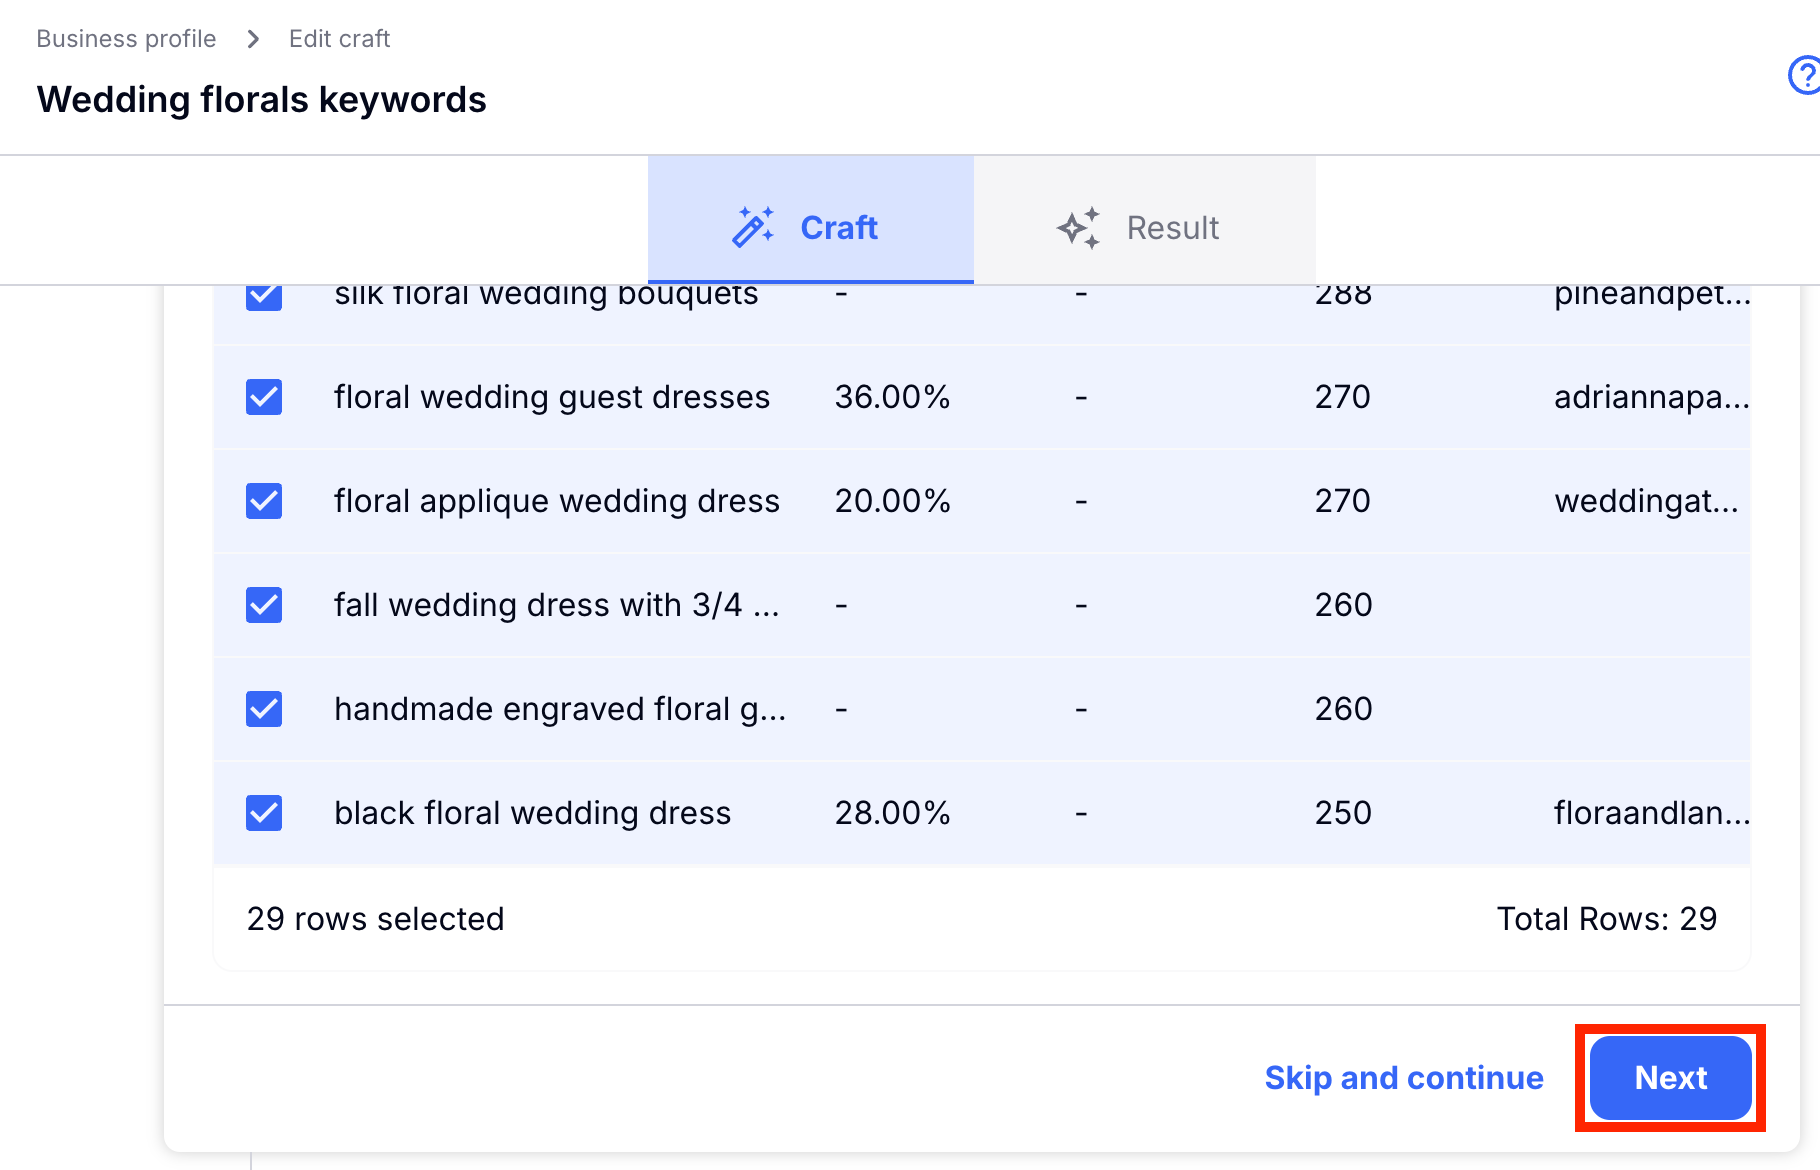Deselect the fall wedding dress keyword
Screen dimensions: 1820x1170
click(264, 605)
